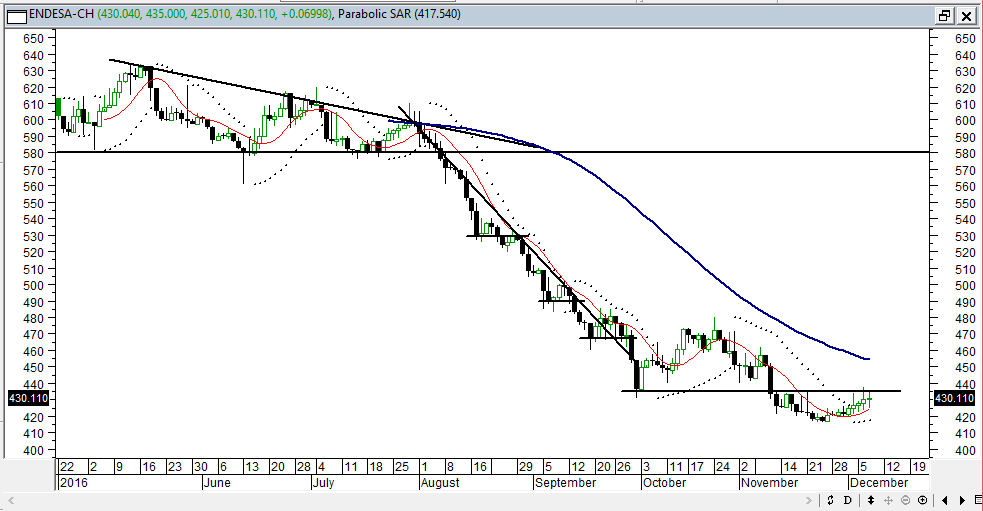Click the August month label

439,483
